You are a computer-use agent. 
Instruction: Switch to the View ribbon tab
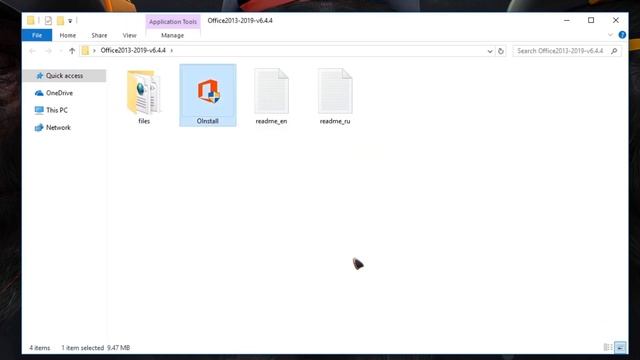click(x=129, y=36)
